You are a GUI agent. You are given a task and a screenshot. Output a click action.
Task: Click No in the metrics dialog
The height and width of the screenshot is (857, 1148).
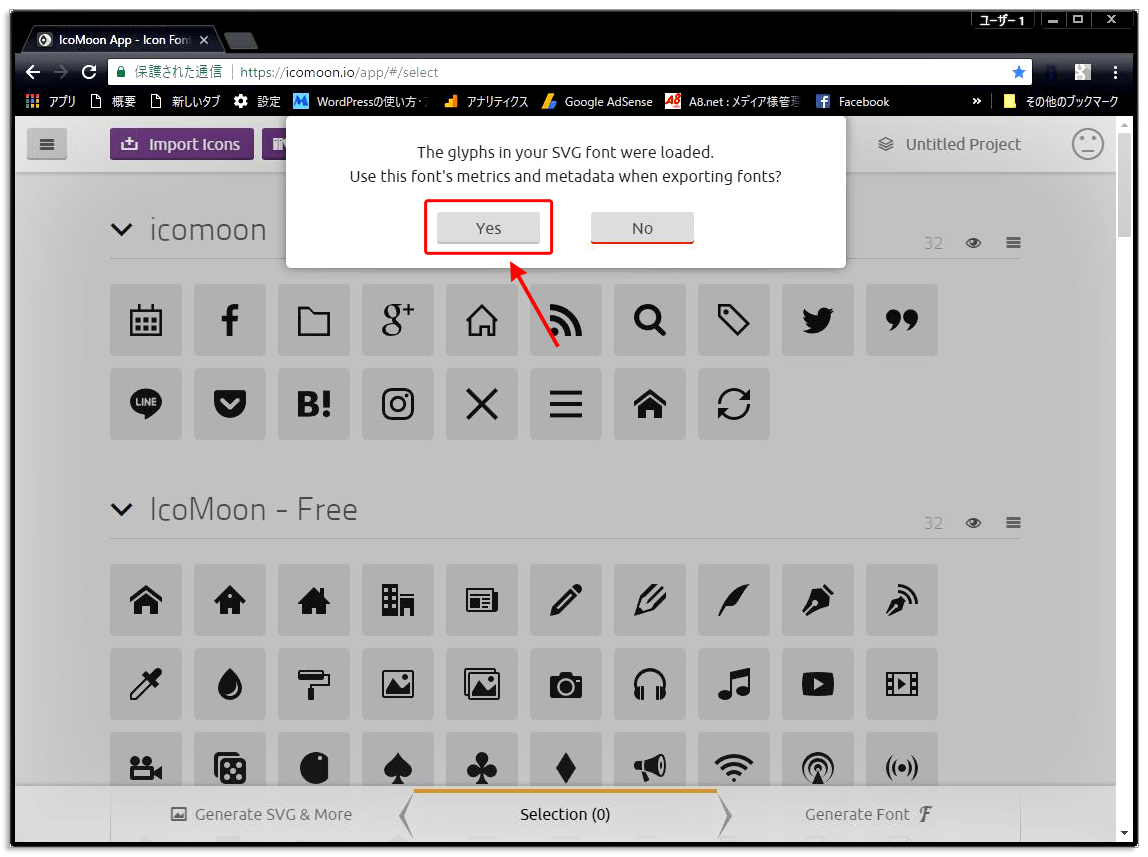[x=642, y=228]
